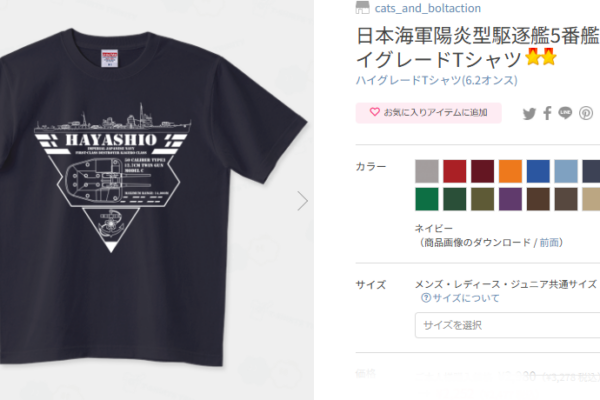The height and width of the screenshot is (400, 600).
Task: Share product on Facebook
Action: coord(548,113)
